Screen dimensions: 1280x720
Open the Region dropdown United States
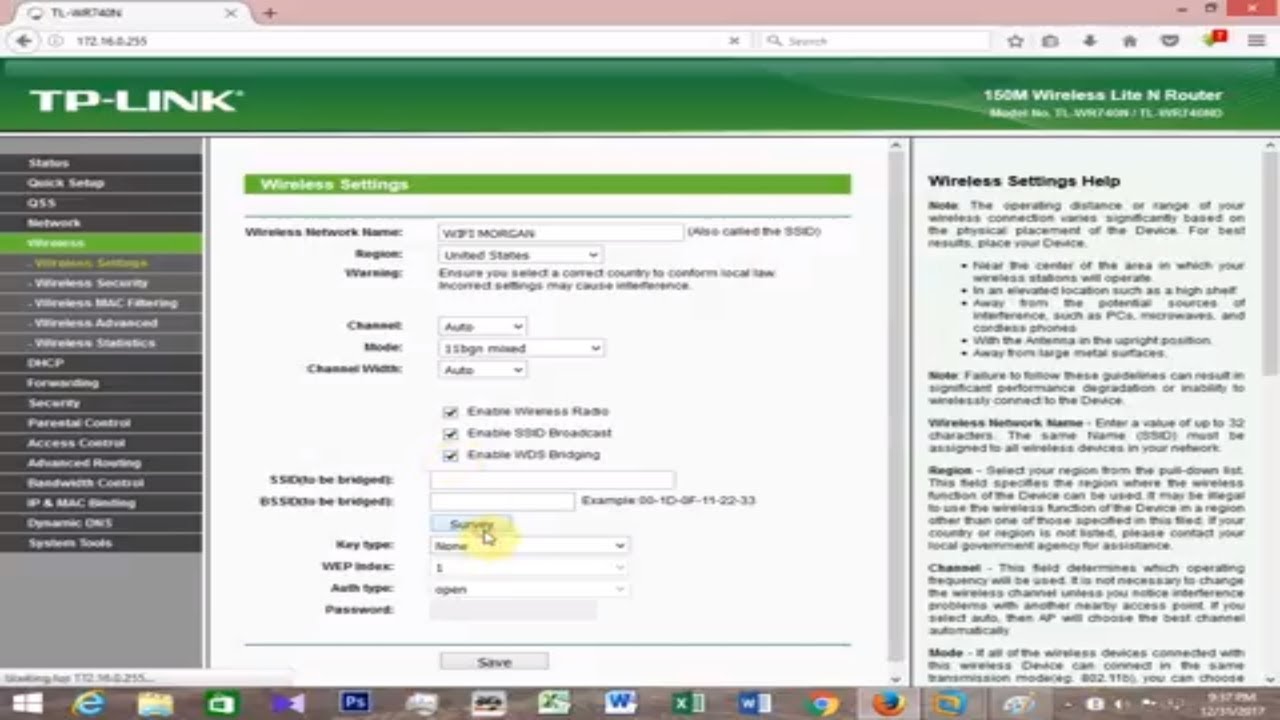pyautogui.click(x=521, y=255)
